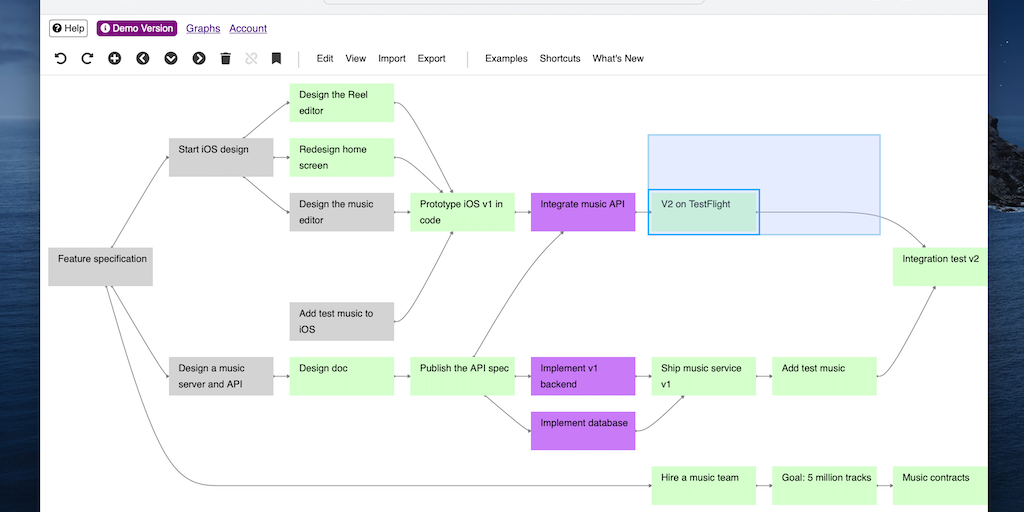
Task: Click the Demo Version badge
Action: click(137, 28)
